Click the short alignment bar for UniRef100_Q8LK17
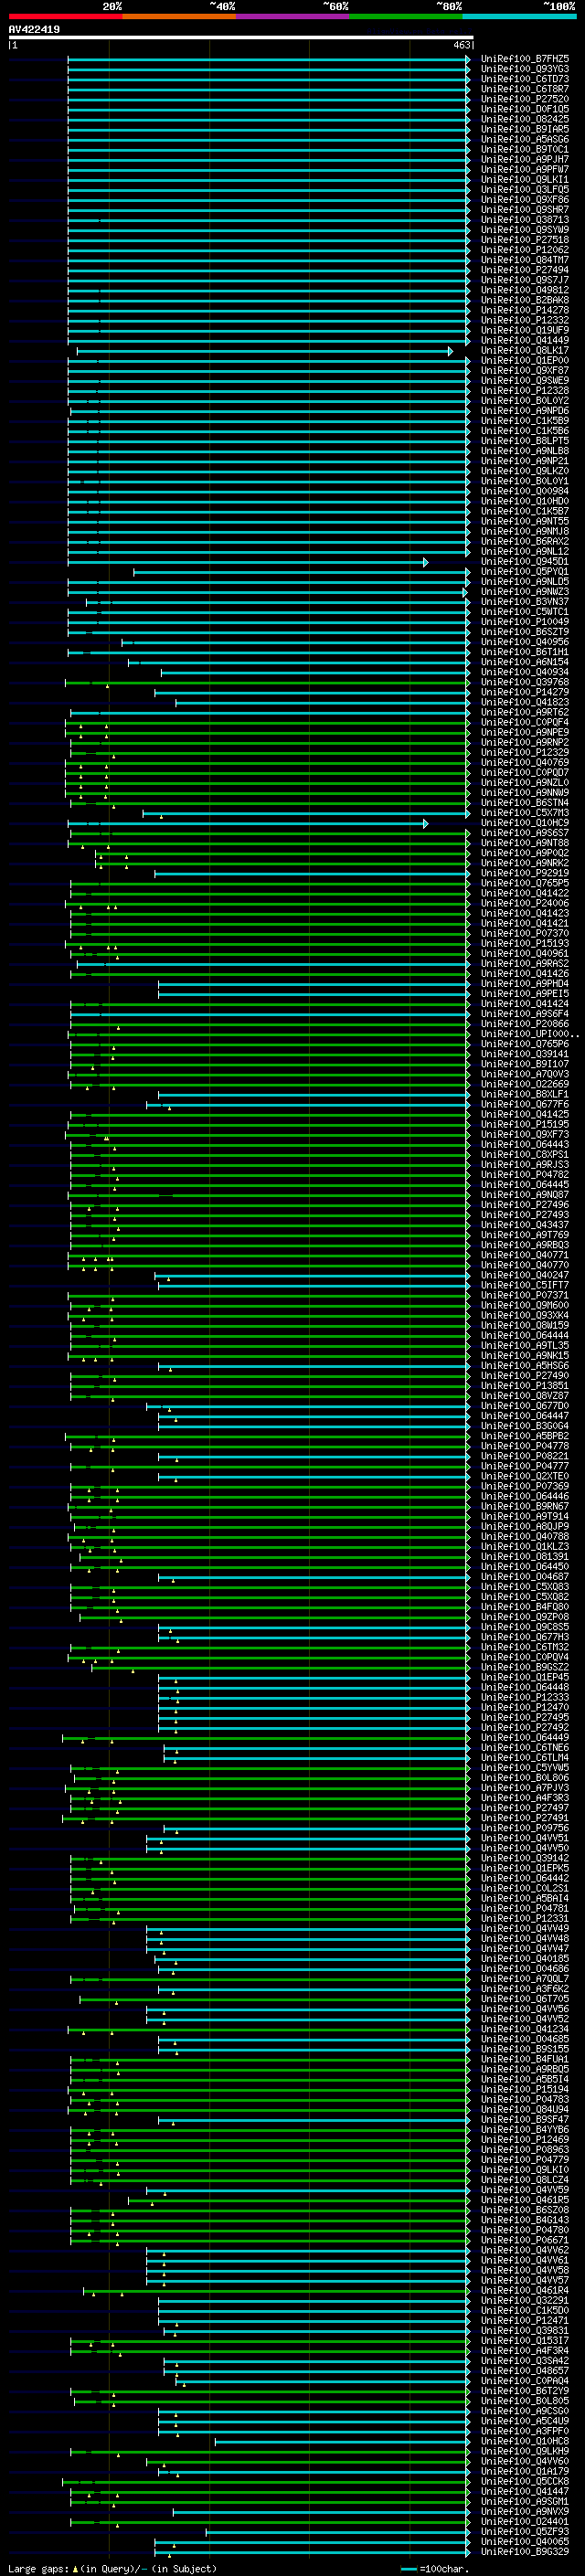The image size is (585, 2576). click(x=264, y=351)
